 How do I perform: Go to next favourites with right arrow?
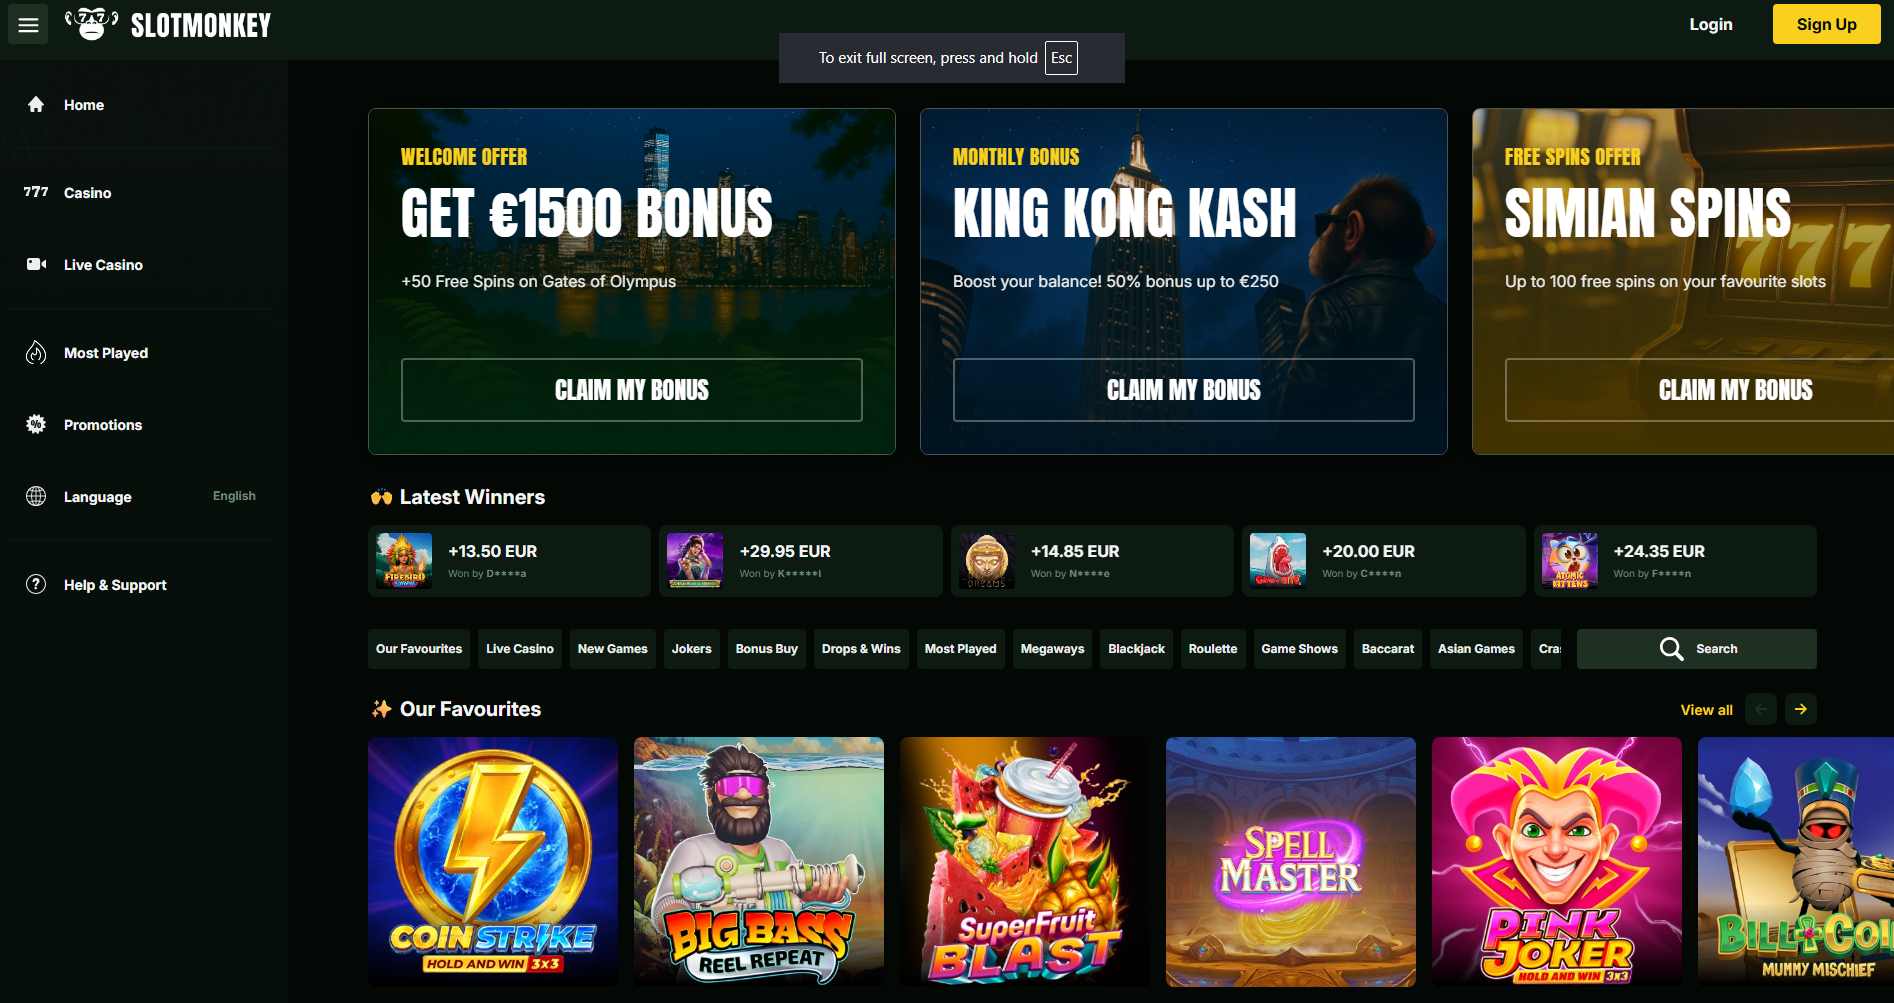[x=1801, y=709]
